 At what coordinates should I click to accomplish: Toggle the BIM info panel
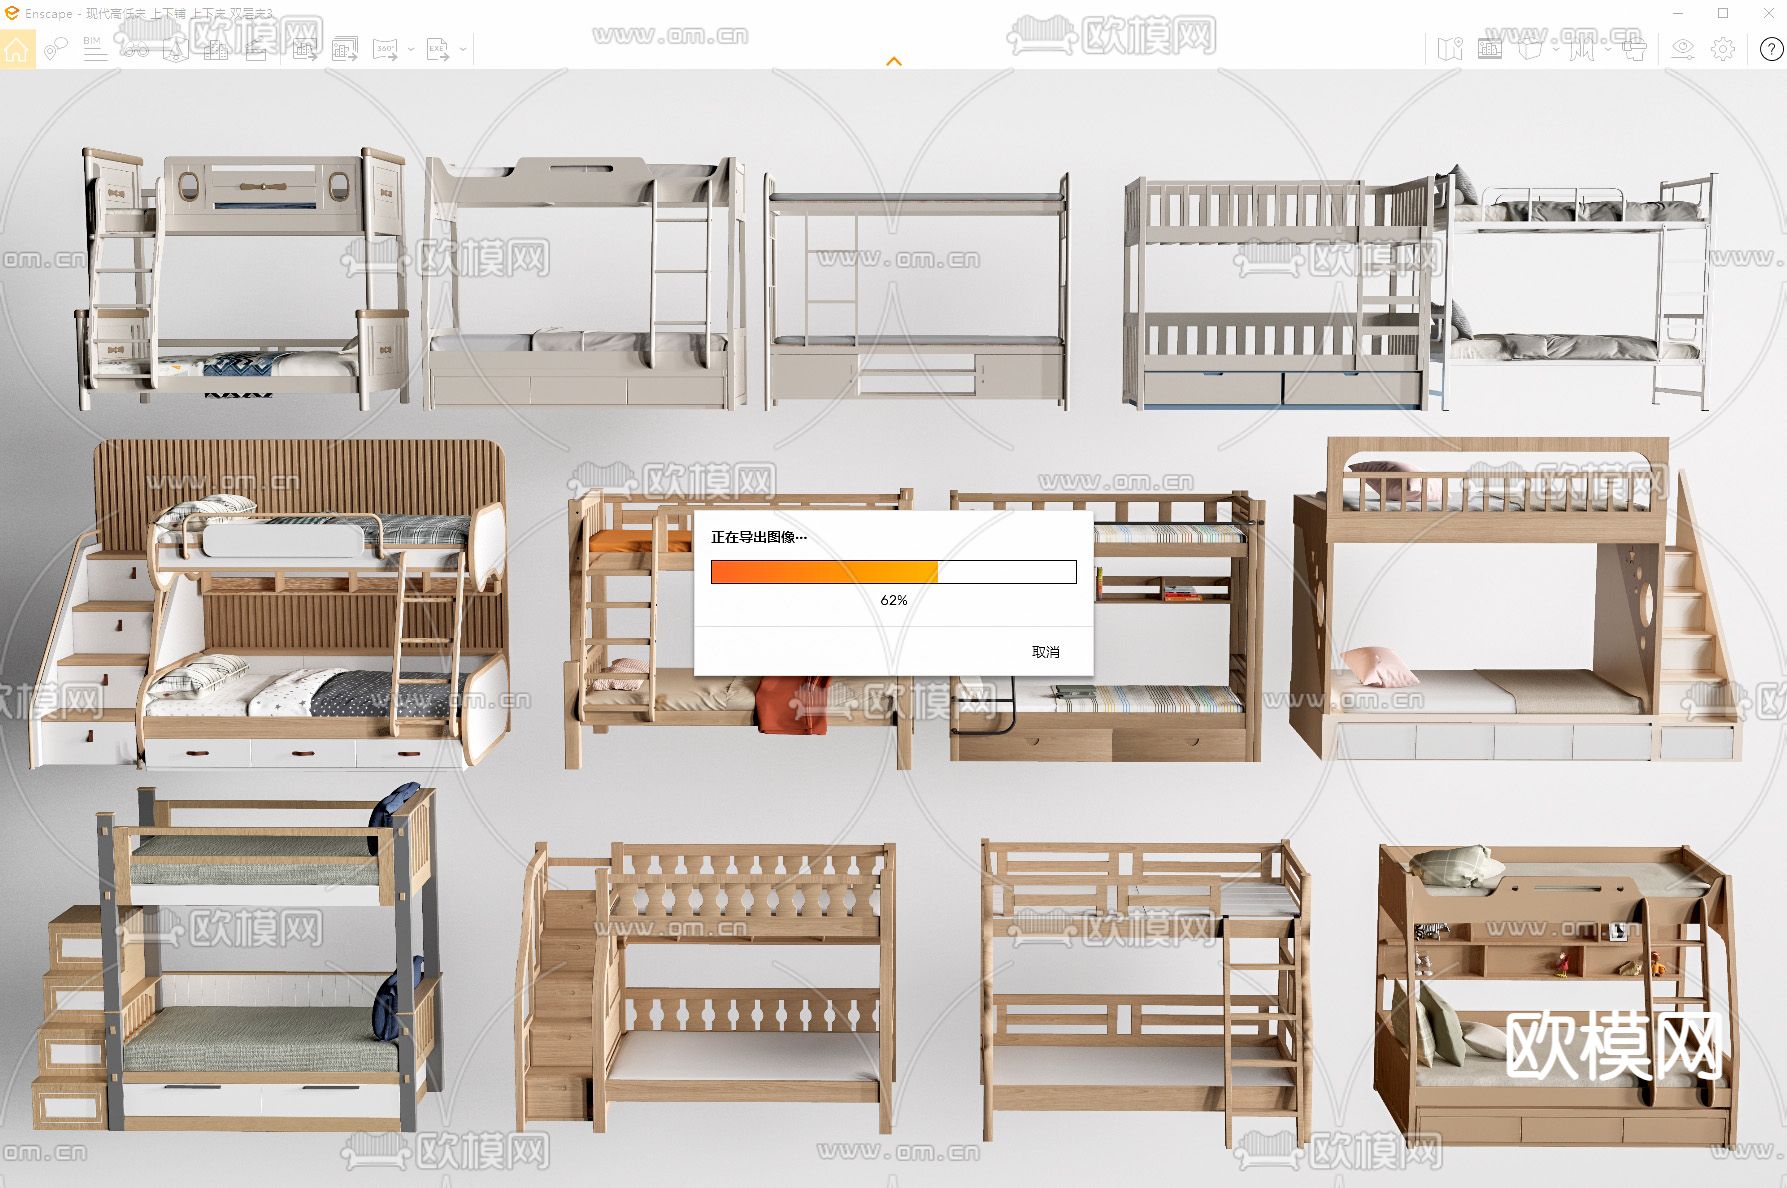click(x=95, y=49)
